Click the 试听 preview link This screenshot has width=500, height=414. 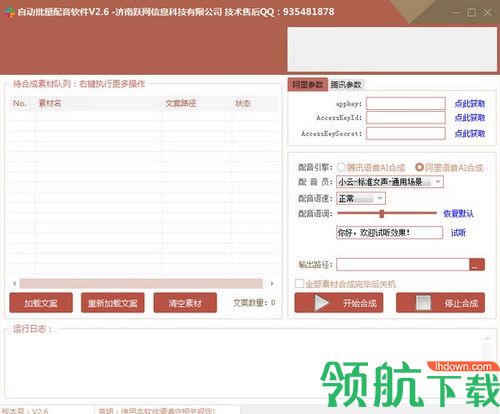click(x=458, y=233)
